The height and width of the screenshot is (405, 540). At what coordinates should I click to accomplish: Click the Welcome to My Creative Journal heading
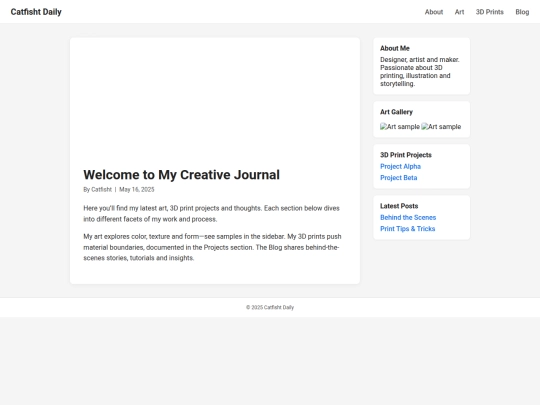pyautogui.click(x=181, y=175)
